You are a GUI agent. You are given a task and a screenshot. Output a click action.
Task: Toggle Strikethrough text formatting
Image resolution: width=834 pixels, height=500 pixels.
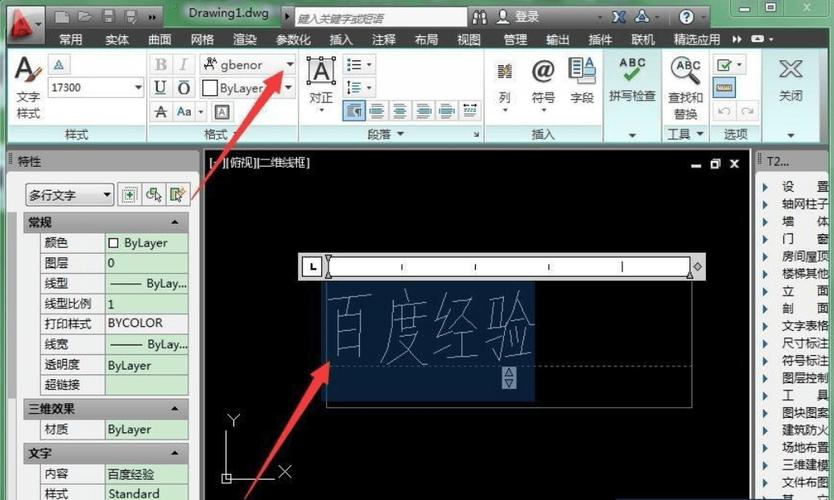coord(160,112)
